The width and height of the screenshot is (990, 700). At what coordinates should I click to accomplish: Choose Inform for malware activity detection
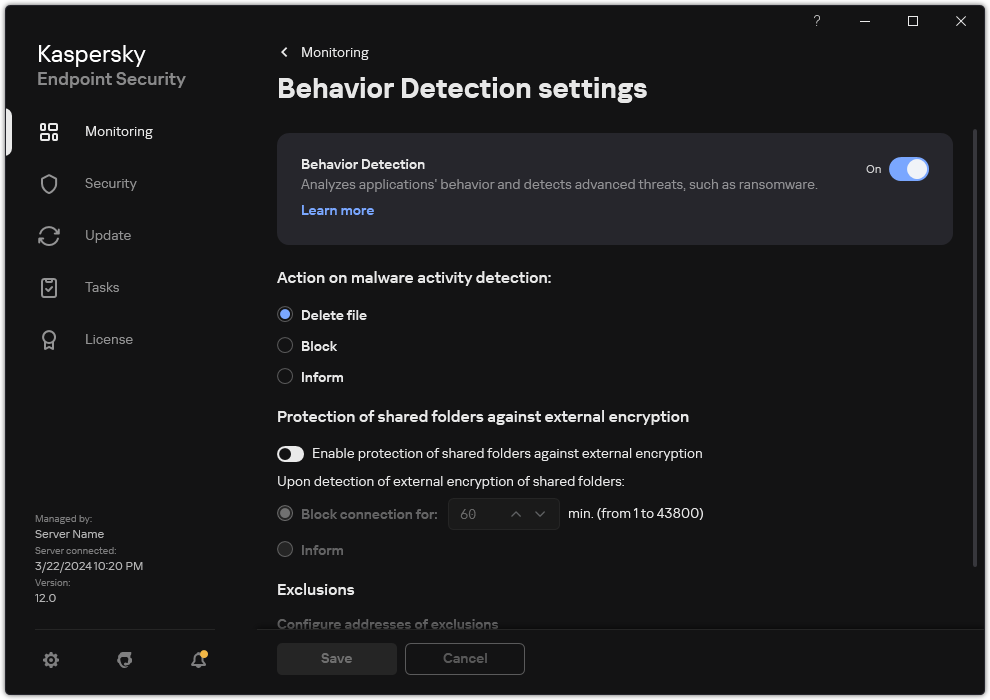pos(284,377)
